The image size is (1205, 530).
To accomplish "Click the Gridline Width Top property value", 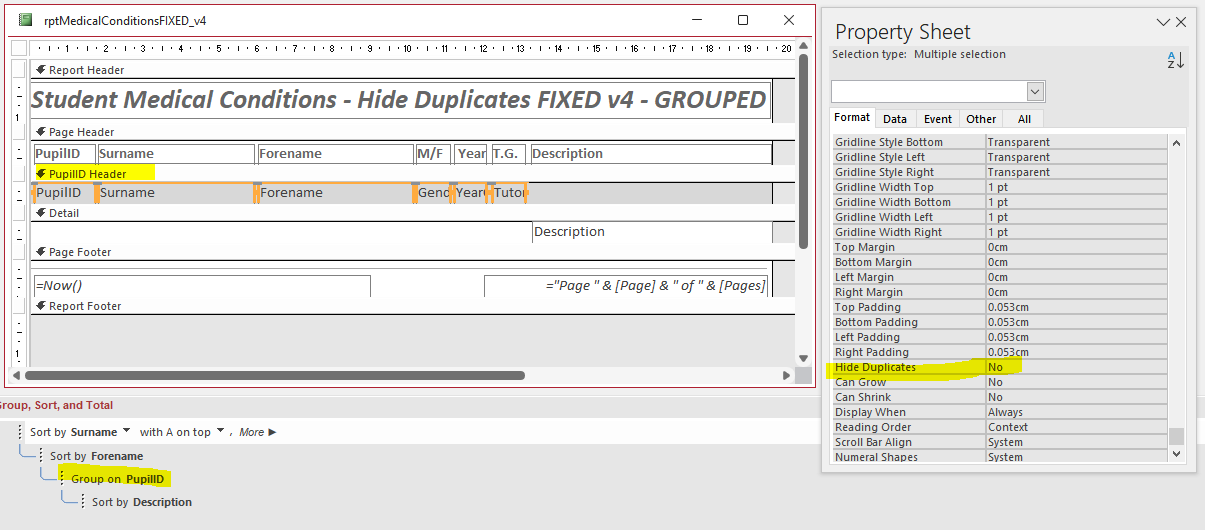I will (1076, 188).
